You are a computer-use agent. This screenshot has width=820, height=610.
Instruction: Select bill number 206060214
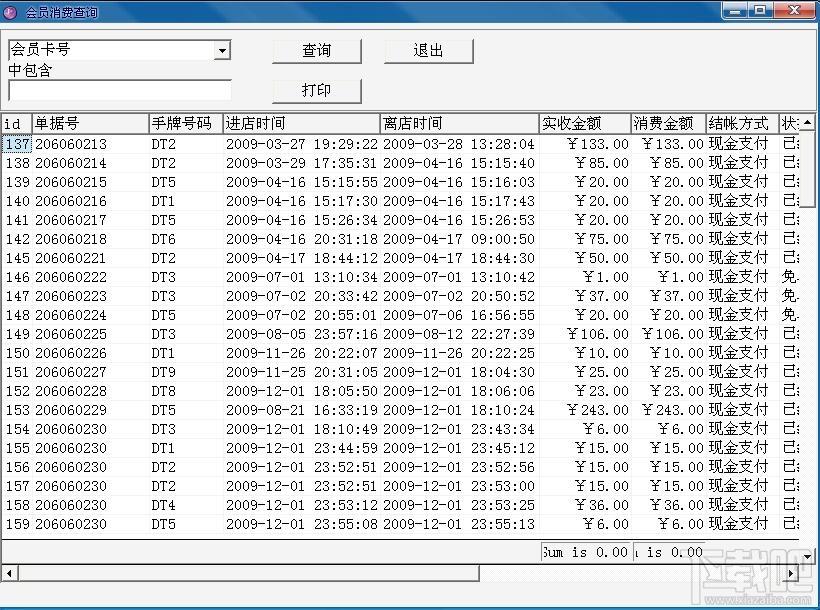(x=71, y=163)
